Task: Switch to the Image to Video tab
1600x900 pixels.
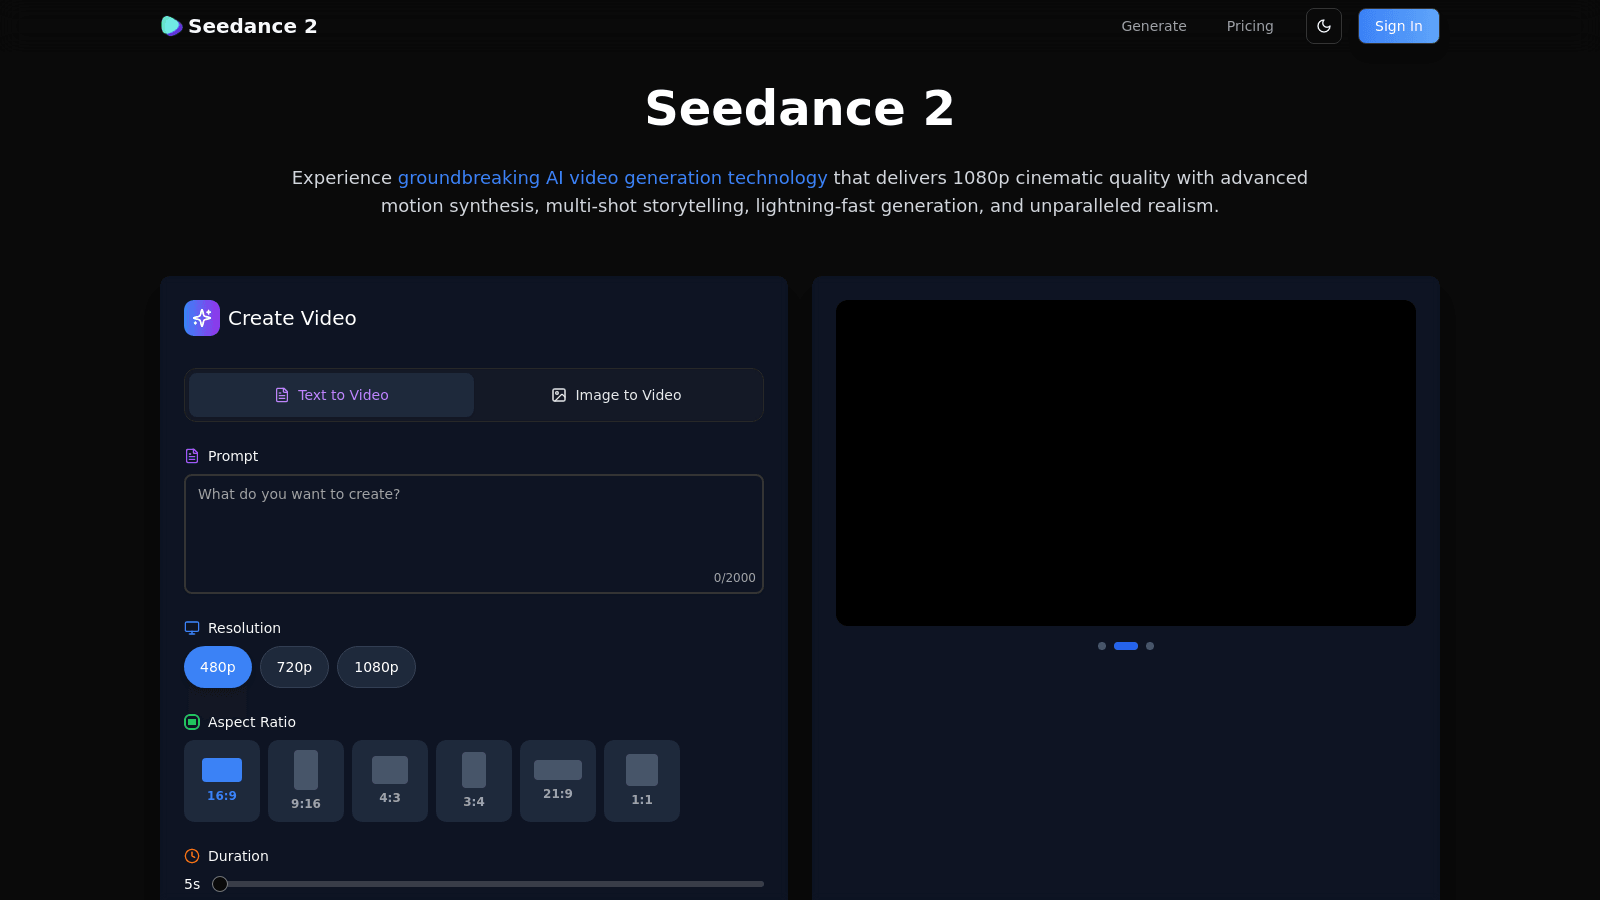Action: coord(617,395)
